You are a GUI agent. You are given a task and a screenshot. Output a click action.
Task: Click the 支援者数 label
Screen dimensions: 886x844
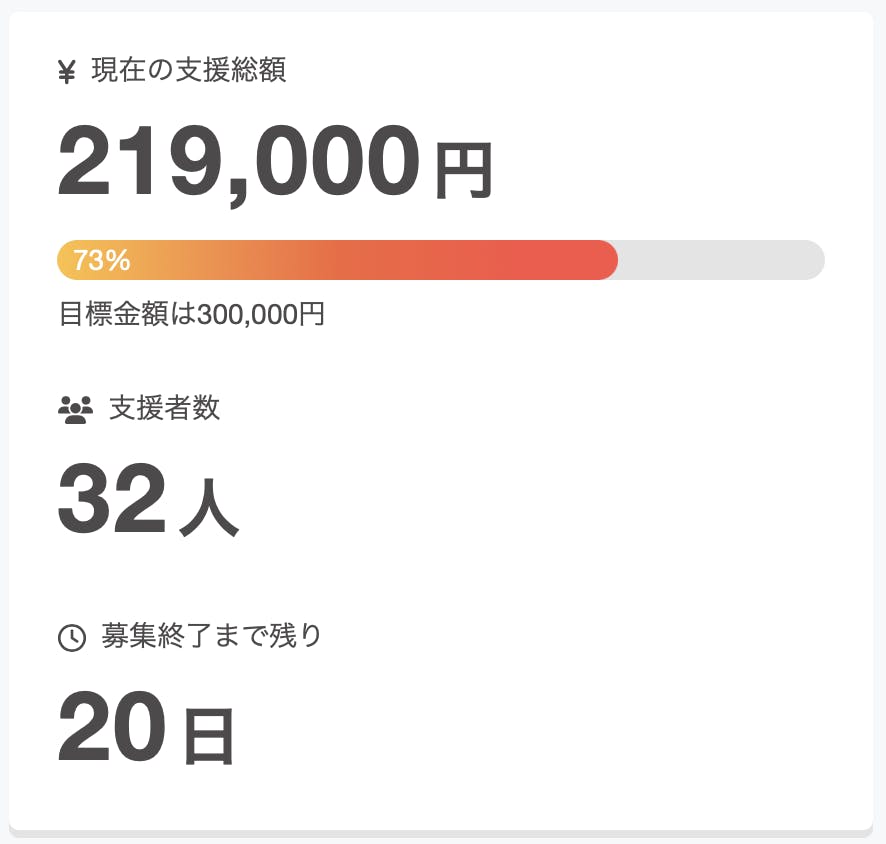[x=164, y=408]
